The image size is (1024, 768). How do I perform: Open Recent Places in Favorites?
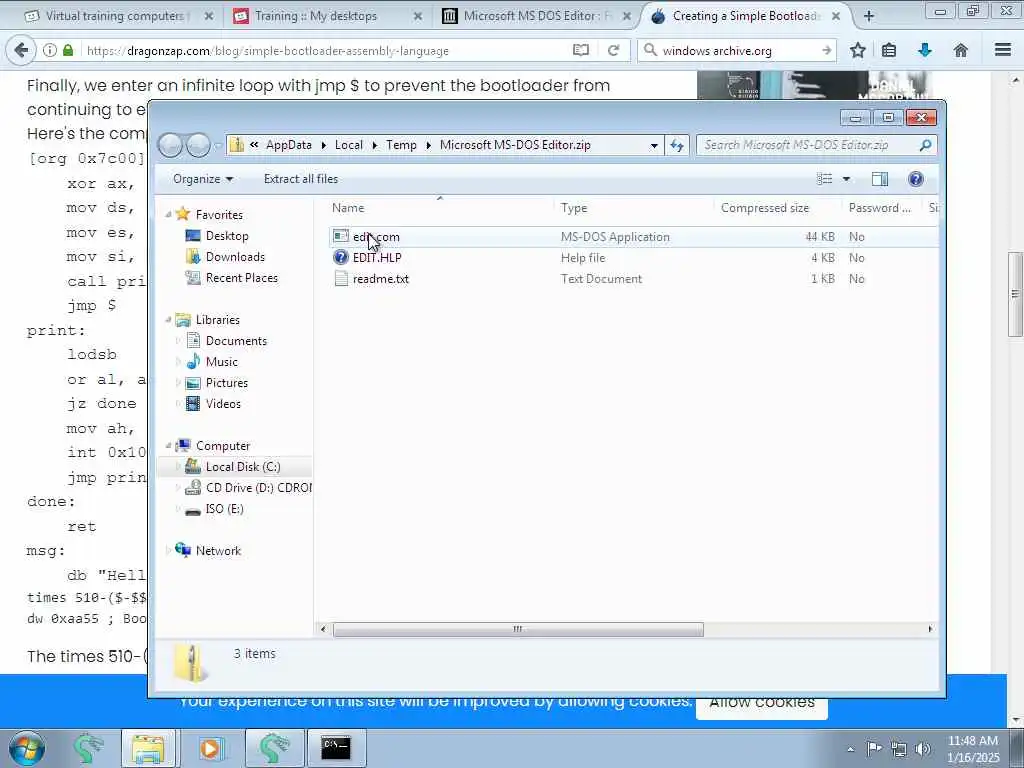point(242,278)
